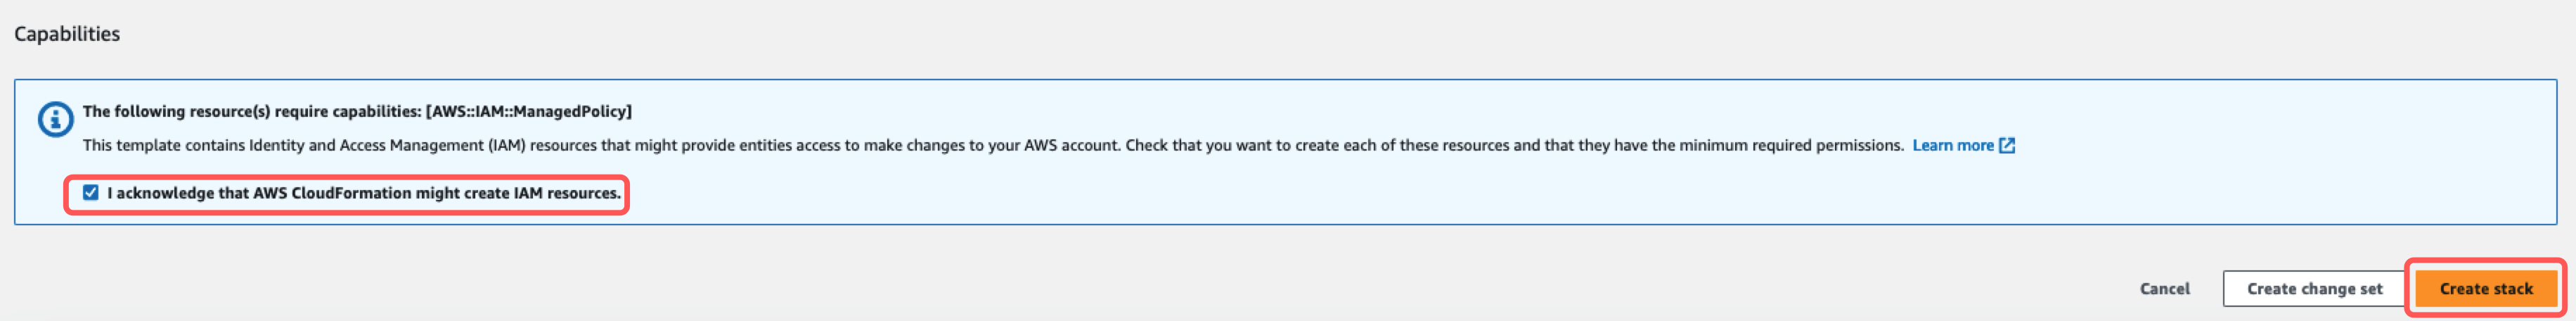Viewport: 2576px width, 321px height.
Task: Click empty area inside the blue info alert box
Action: 1500,195
